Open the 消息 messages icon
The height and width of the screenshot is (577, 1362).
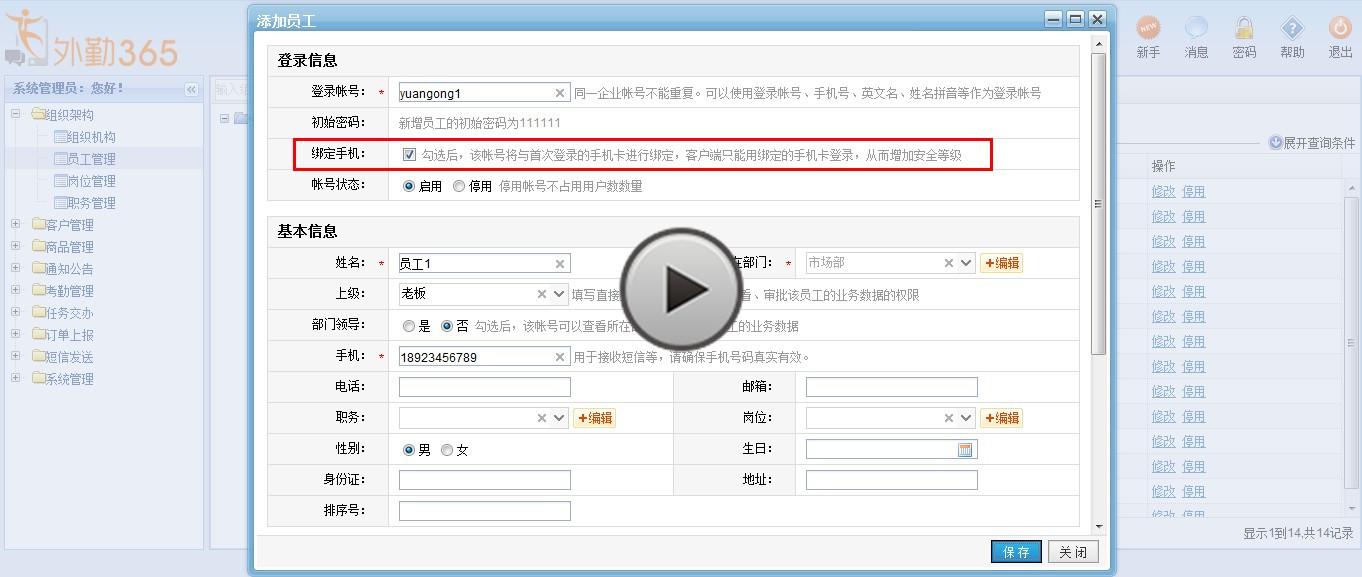pyautogui.click(x=1196, y=28)
